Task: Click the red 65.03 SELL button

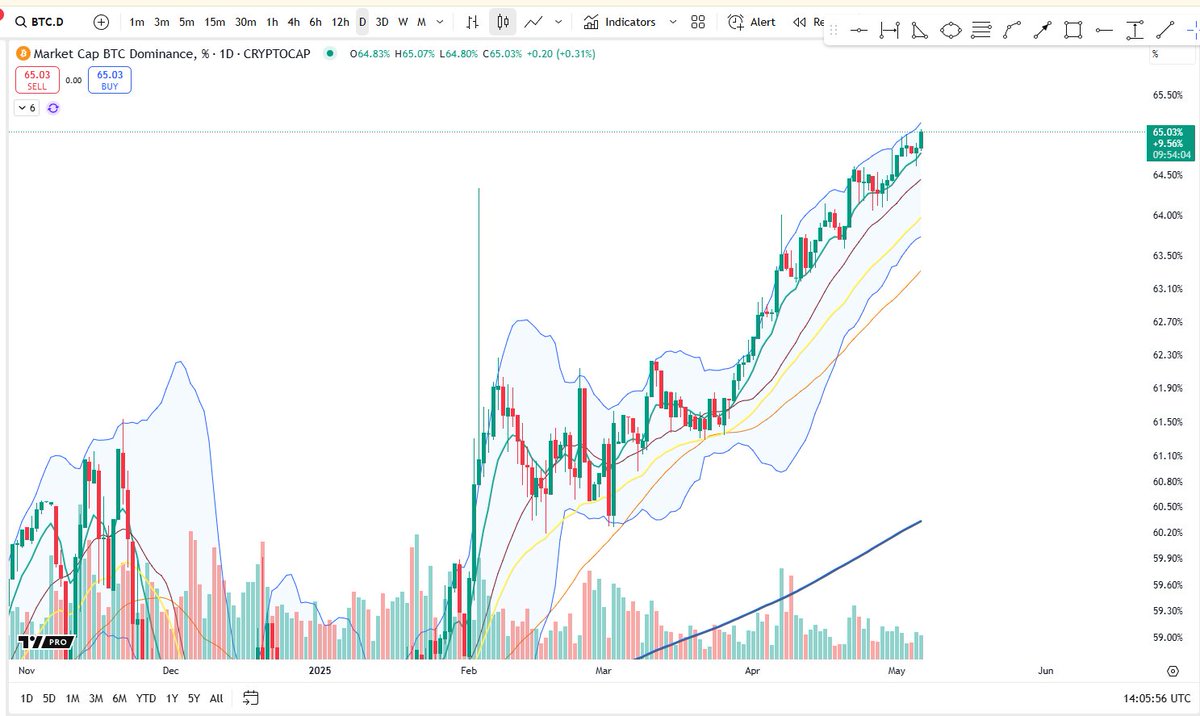Action: (x=36, y=80)
